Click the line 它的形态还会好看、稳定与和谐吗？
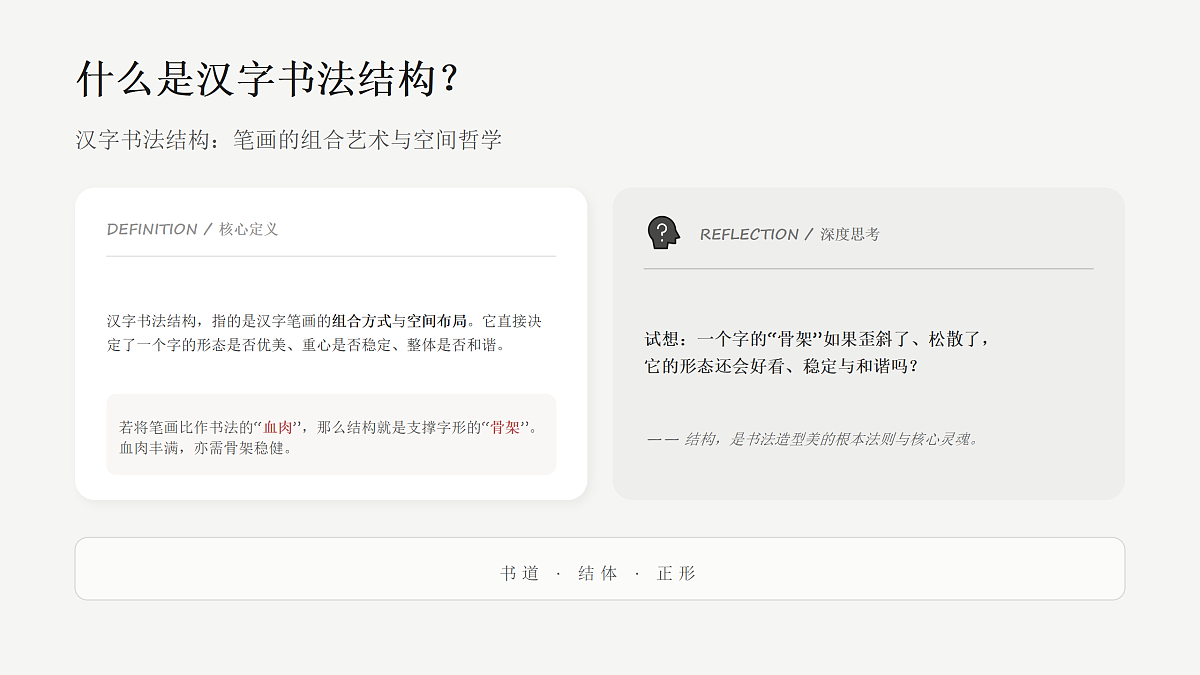The width and height of the screenshot is (1200, 675). [781, 366]
